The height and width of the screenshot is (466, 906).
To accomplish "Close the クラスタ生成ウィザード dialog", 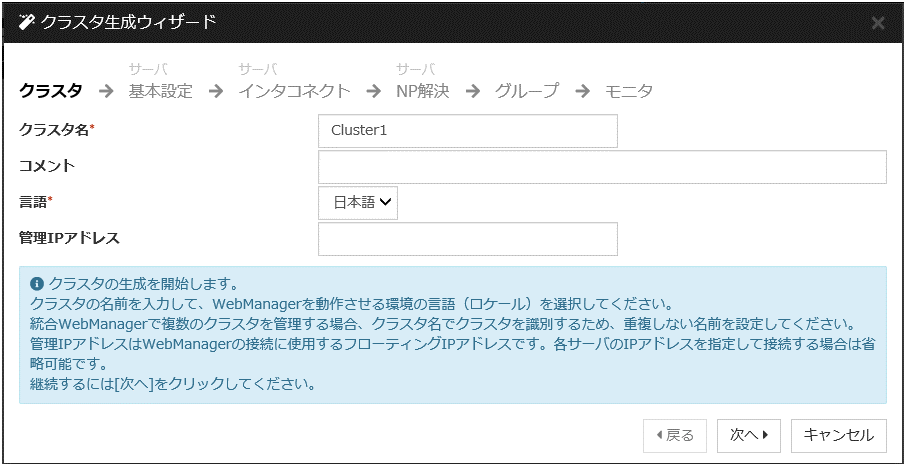I will [877, 23].
